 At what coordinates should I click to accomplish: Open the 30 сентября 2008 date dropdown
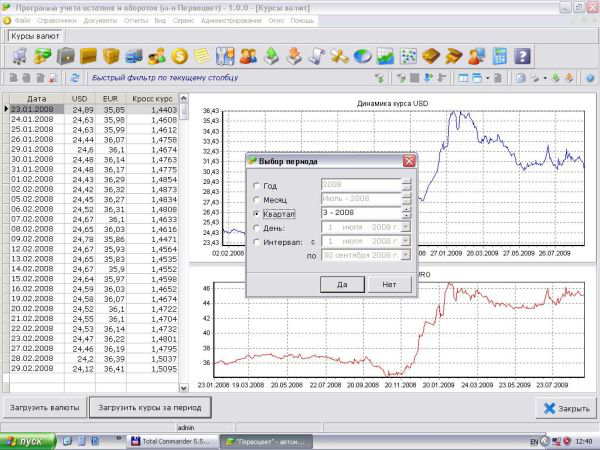pos(405,254)
